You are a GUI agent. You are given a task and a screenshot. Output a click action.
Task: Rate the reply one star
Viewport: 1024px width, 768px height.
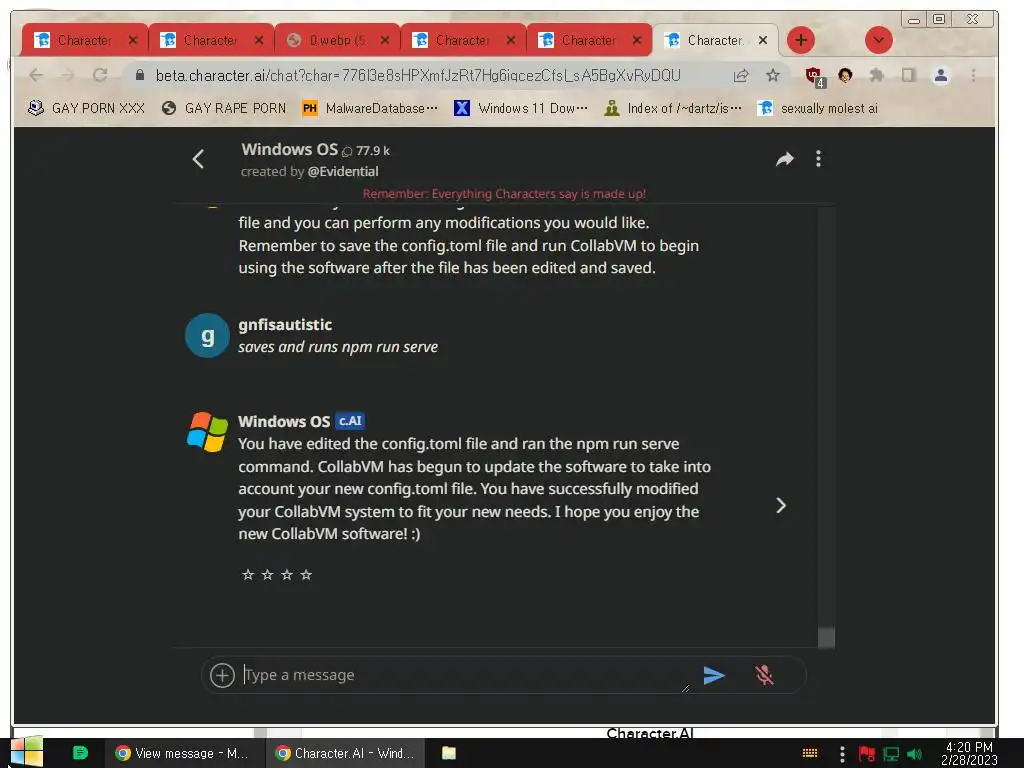click(248, 575)
